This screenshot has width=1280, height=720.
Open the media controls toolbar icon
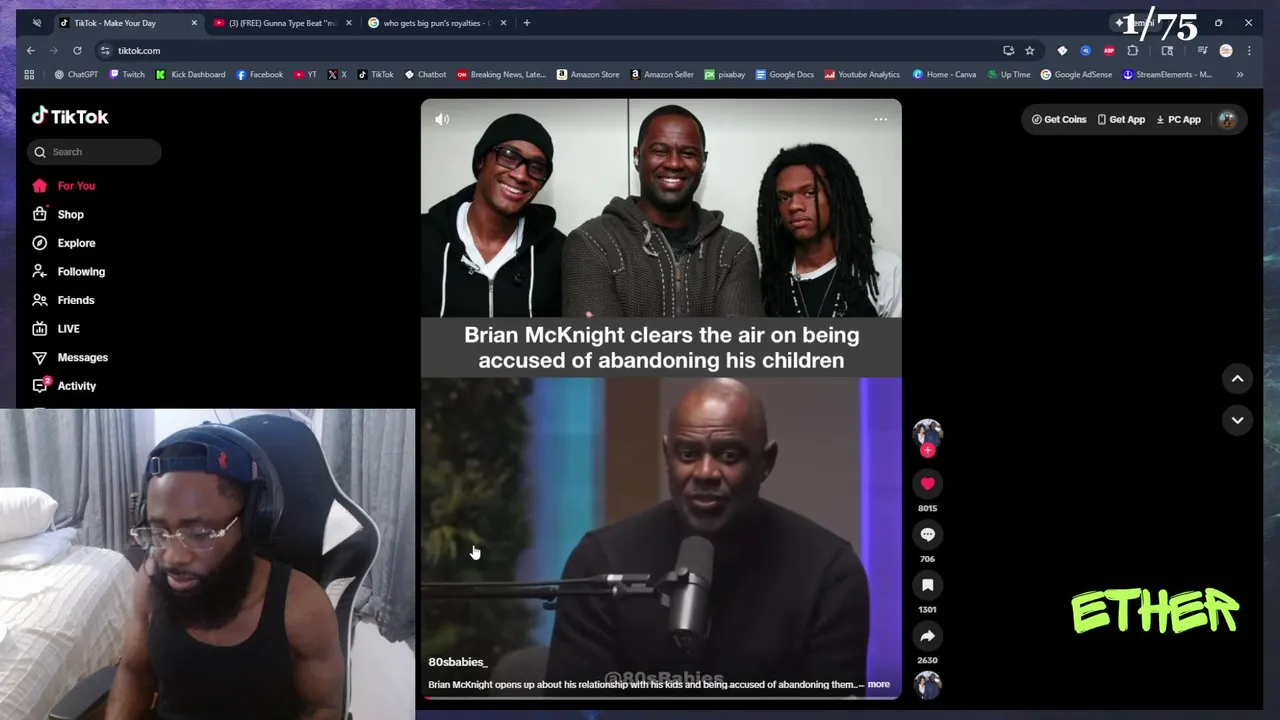tap(1202, 51)
